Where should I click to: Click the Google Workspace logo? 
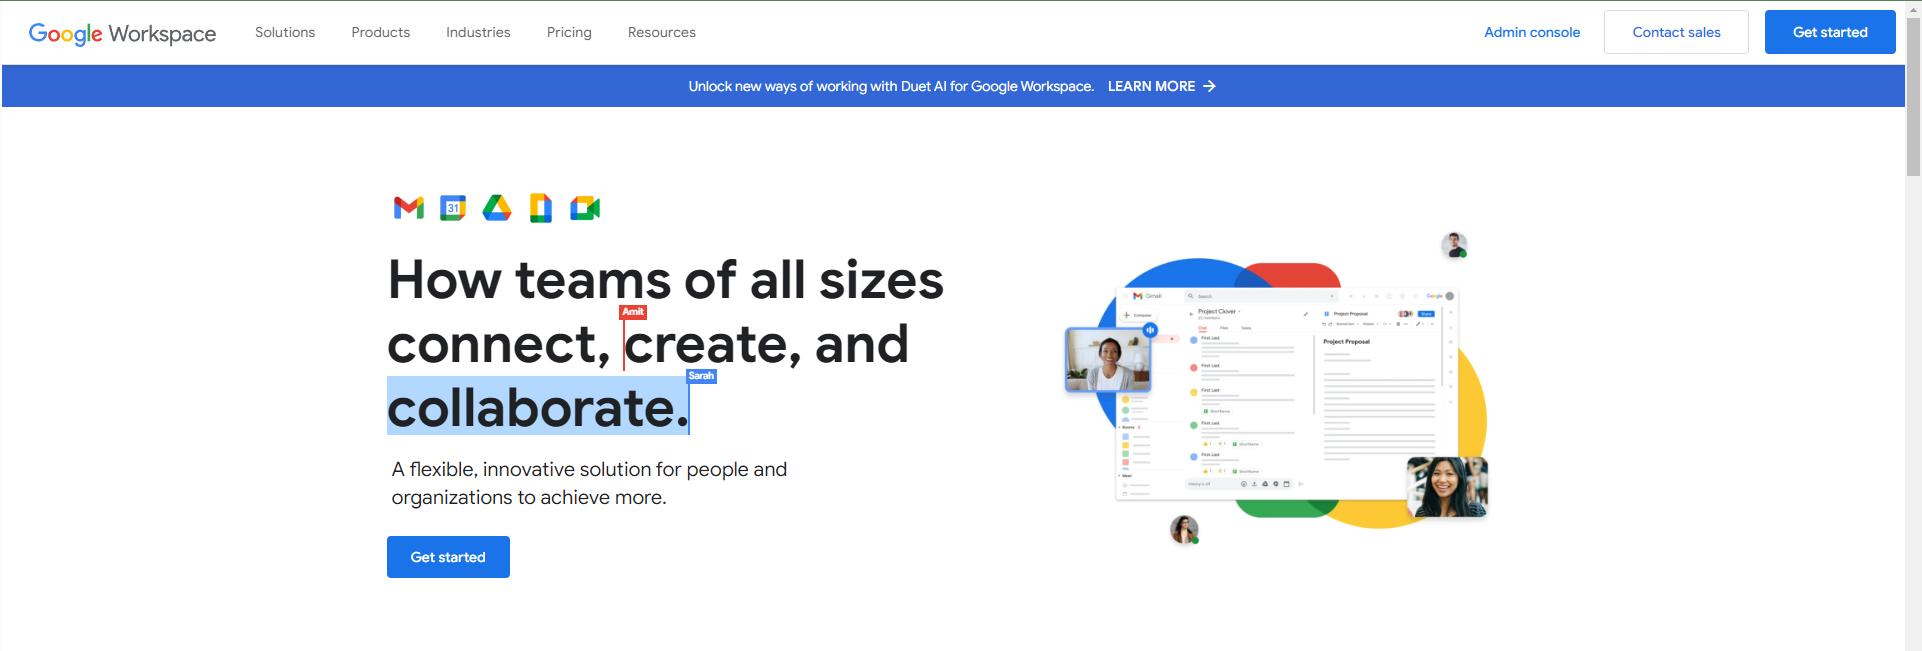click(122, 33)
